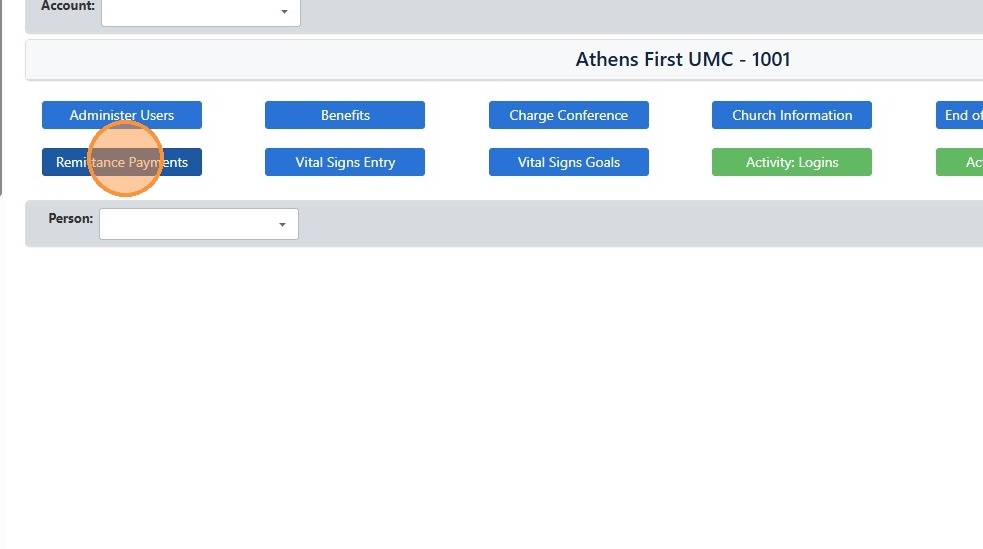View Vital Signs Goals

(568, 162)
